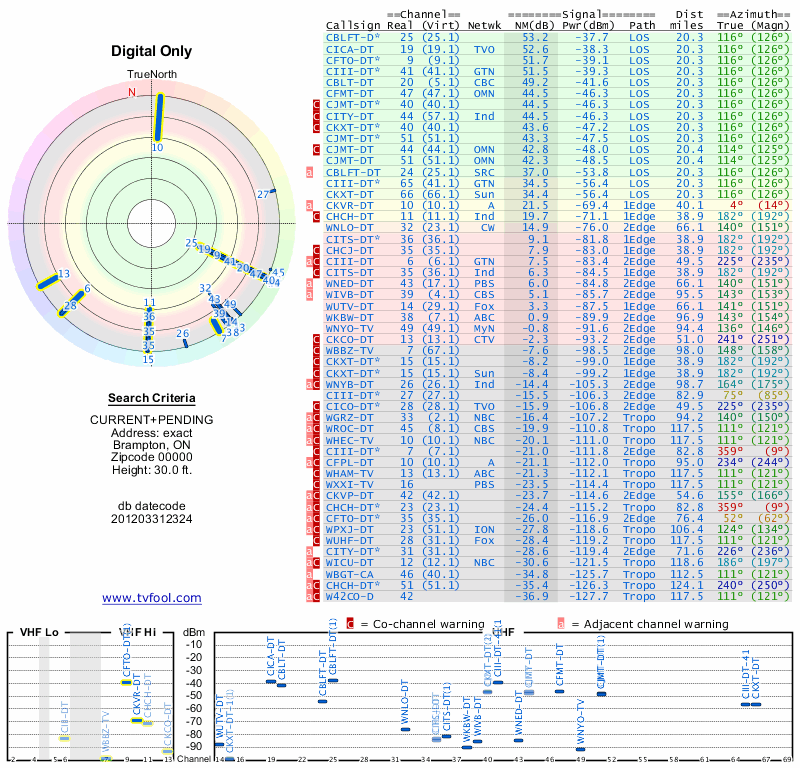
Task: Click the WNYO-TV marker in the UHF chart
Action: click(581, 749)
